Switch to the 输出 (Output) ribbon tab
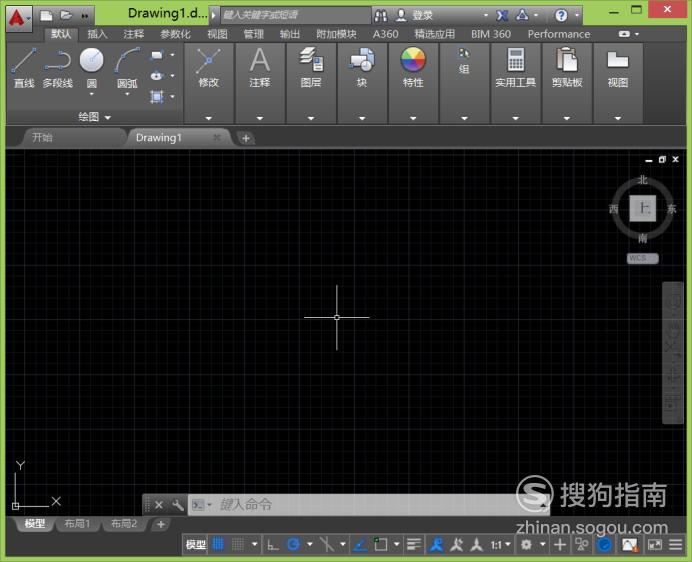This screenshot has height=562, width=692. click(x=290, y=34)
